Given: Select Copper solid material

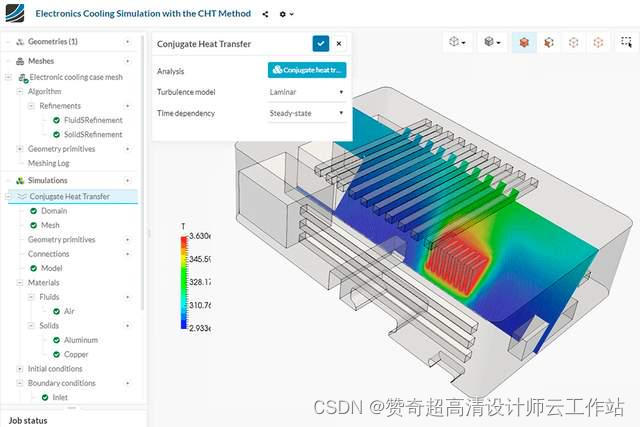Looking at the screenshot, I should [76, 354].
